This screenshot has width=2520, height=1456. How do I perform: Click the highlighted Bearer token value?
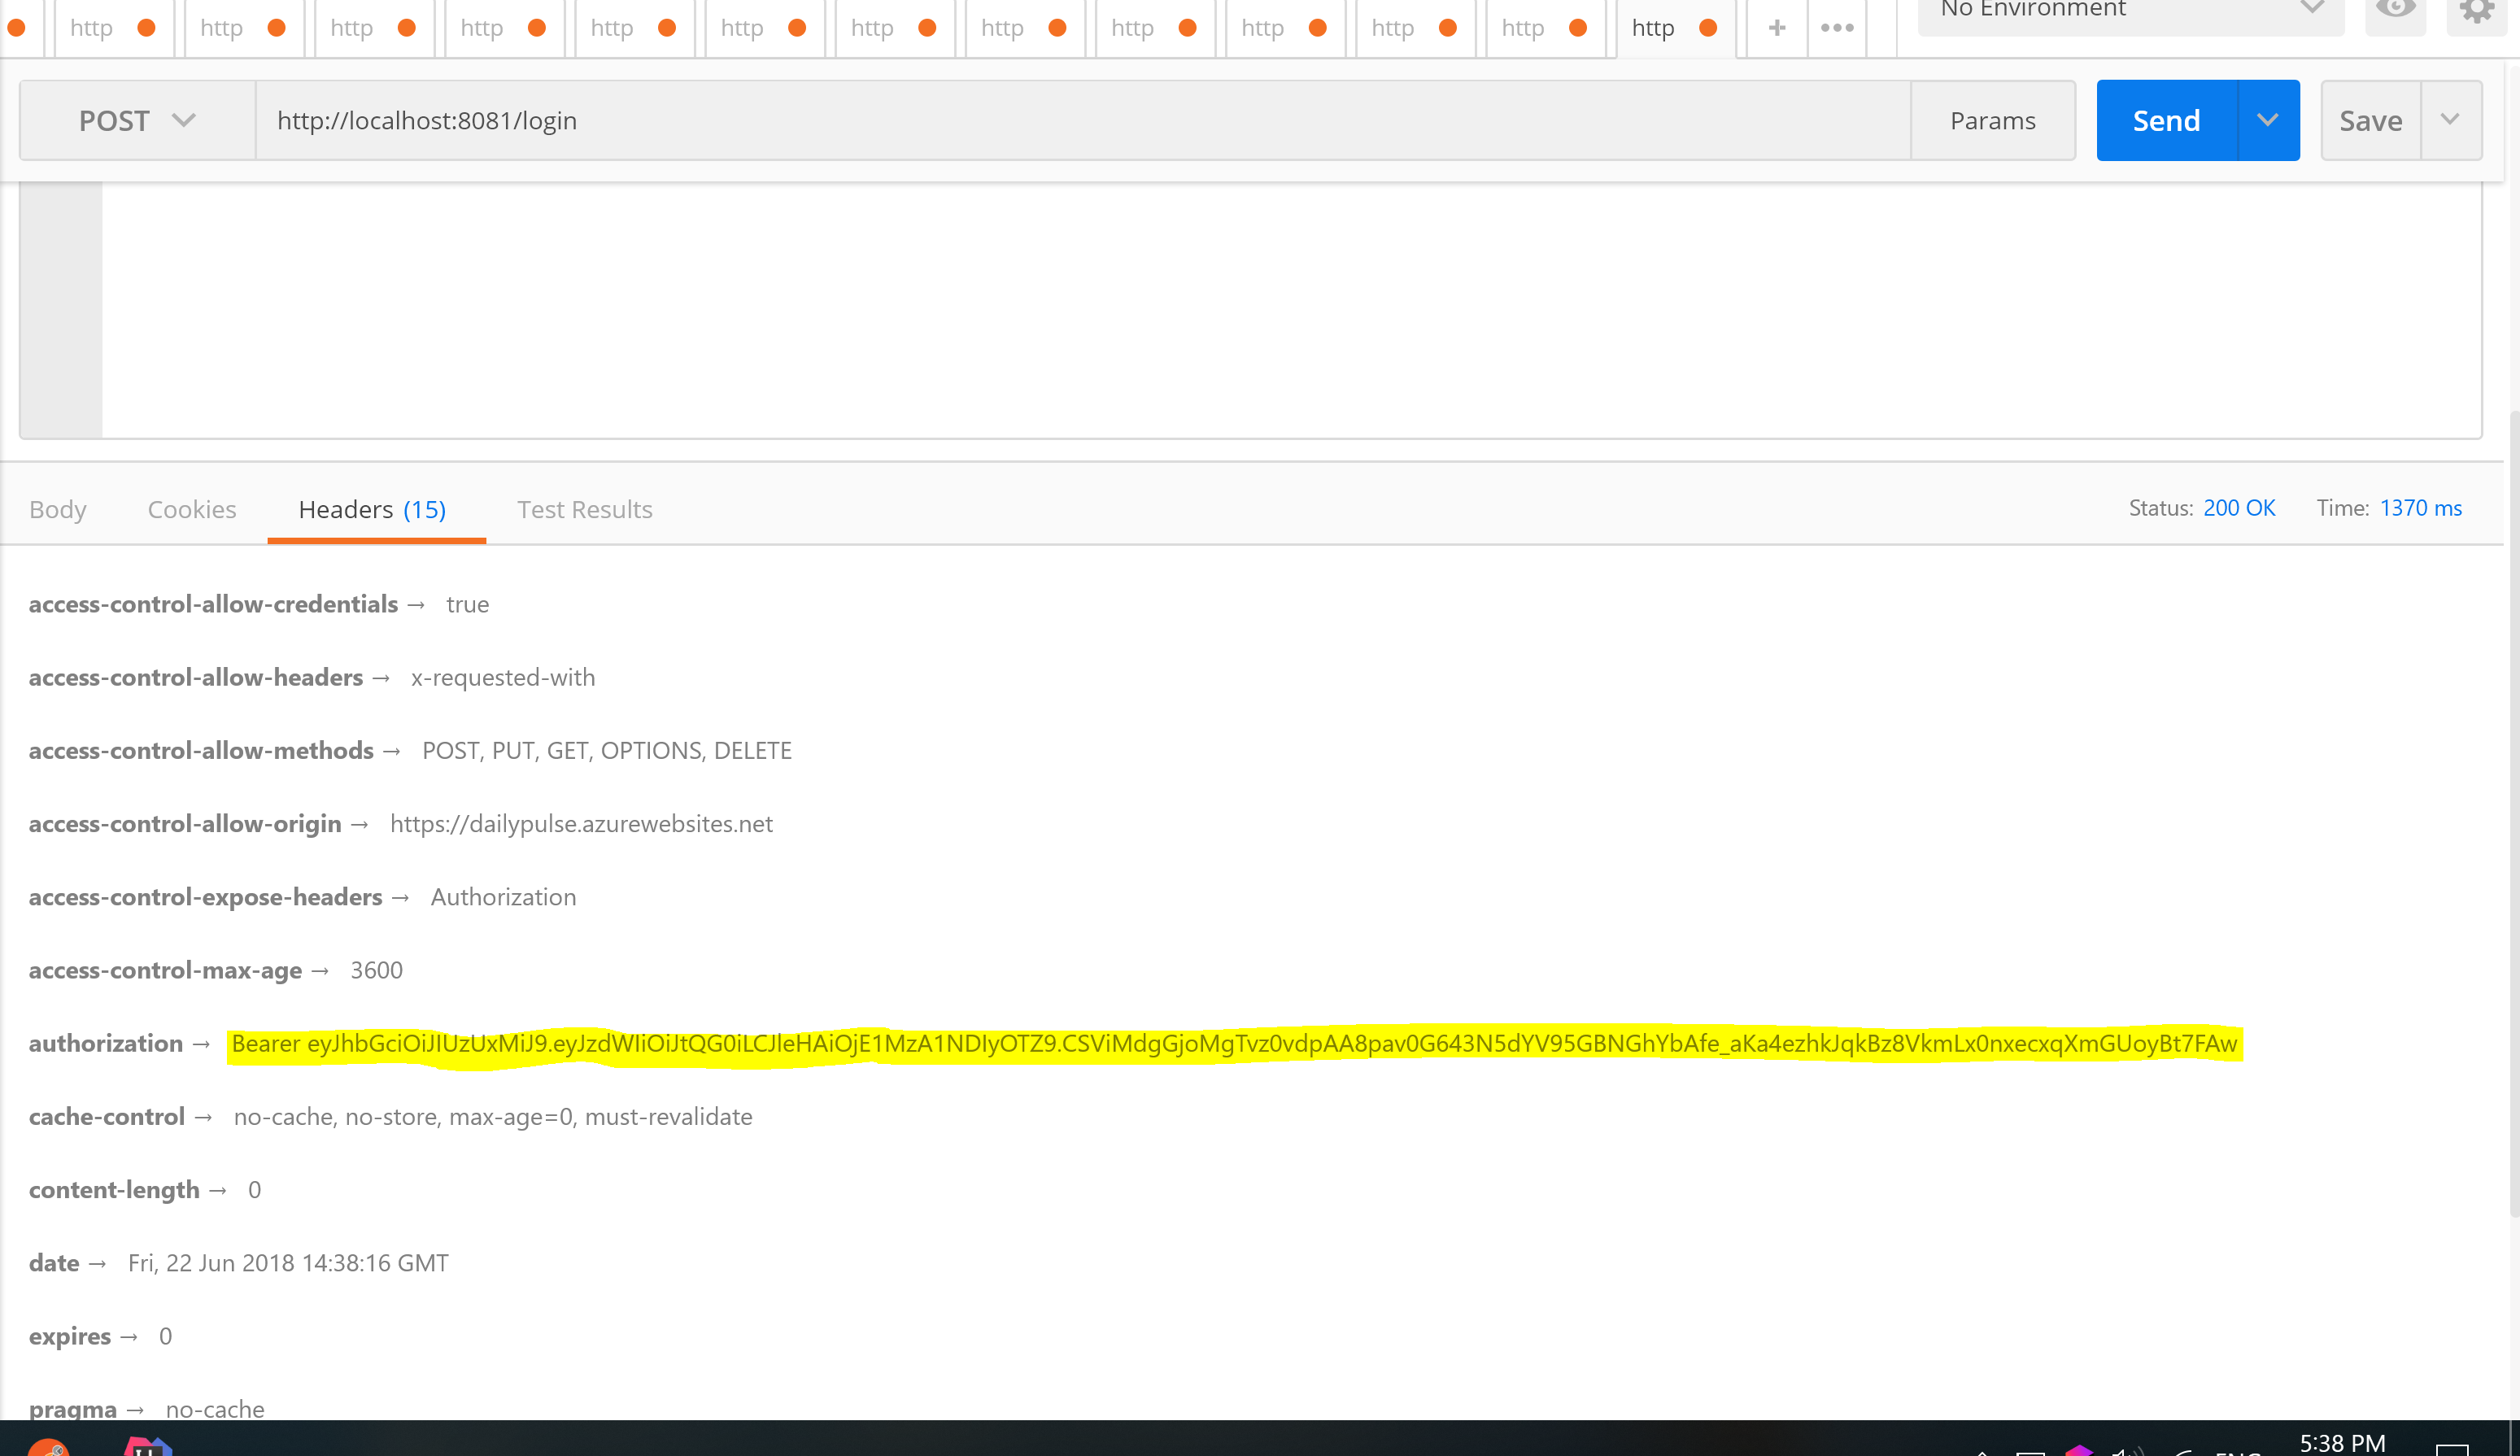[x=1233, y=1043]
